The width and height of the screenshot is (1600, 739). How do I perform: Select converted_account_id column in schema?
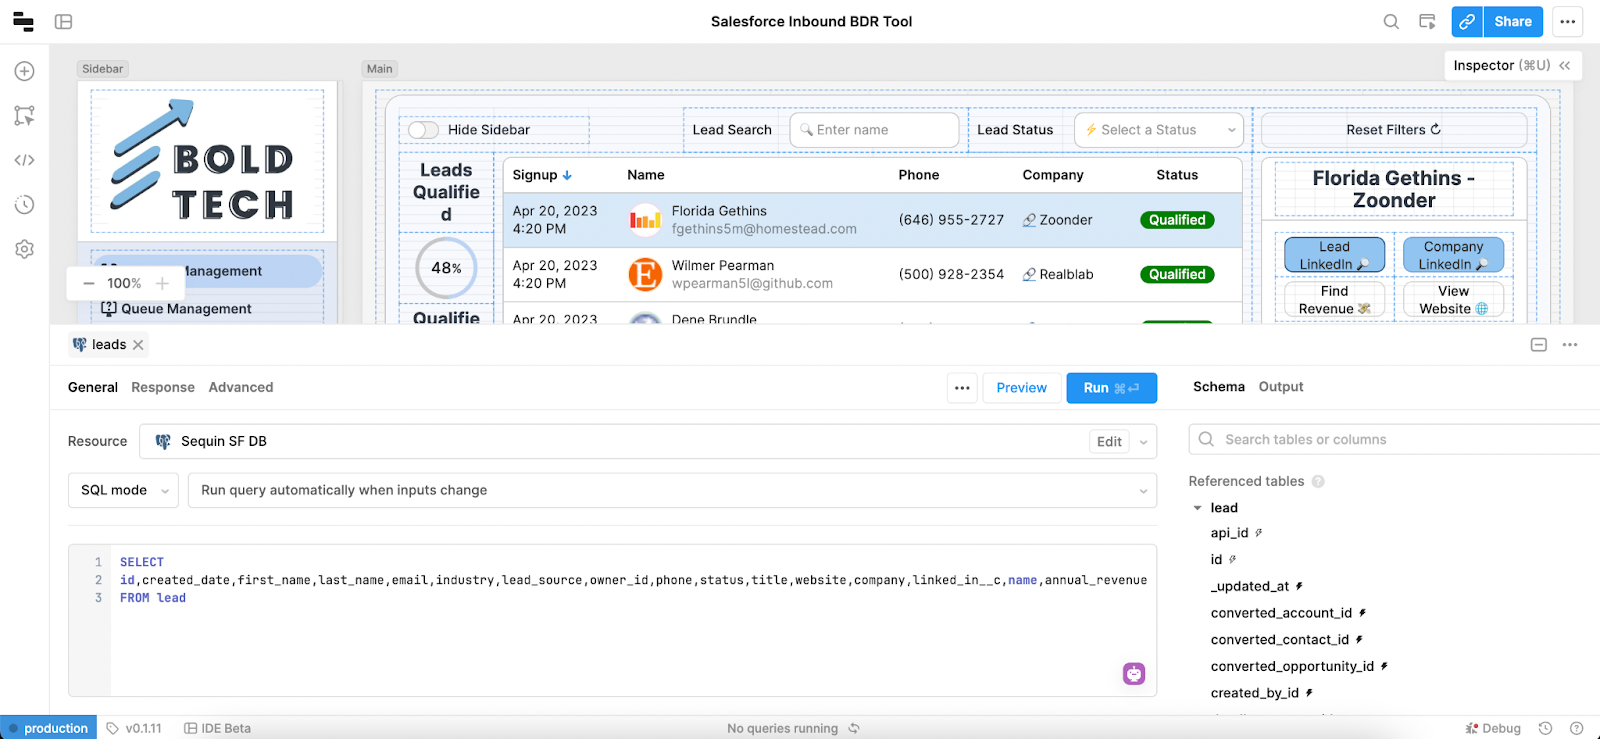[1281, 613]
